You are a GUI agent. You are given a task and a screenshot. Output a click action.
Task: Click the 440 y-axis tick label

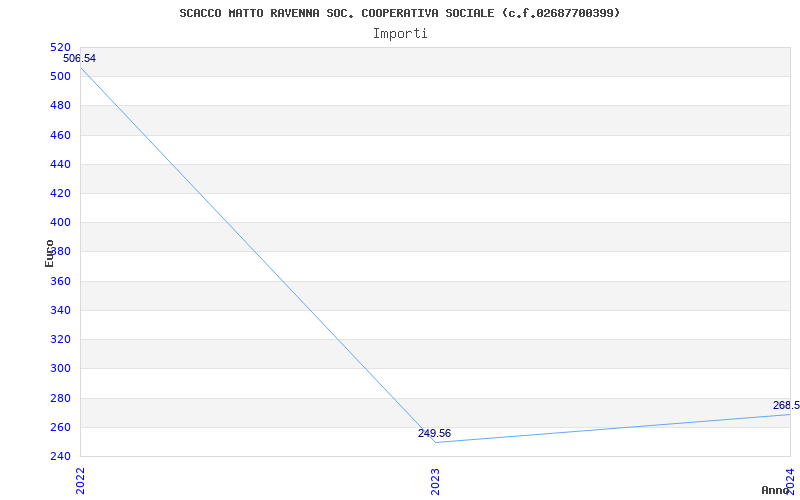(x=60, y=164)
